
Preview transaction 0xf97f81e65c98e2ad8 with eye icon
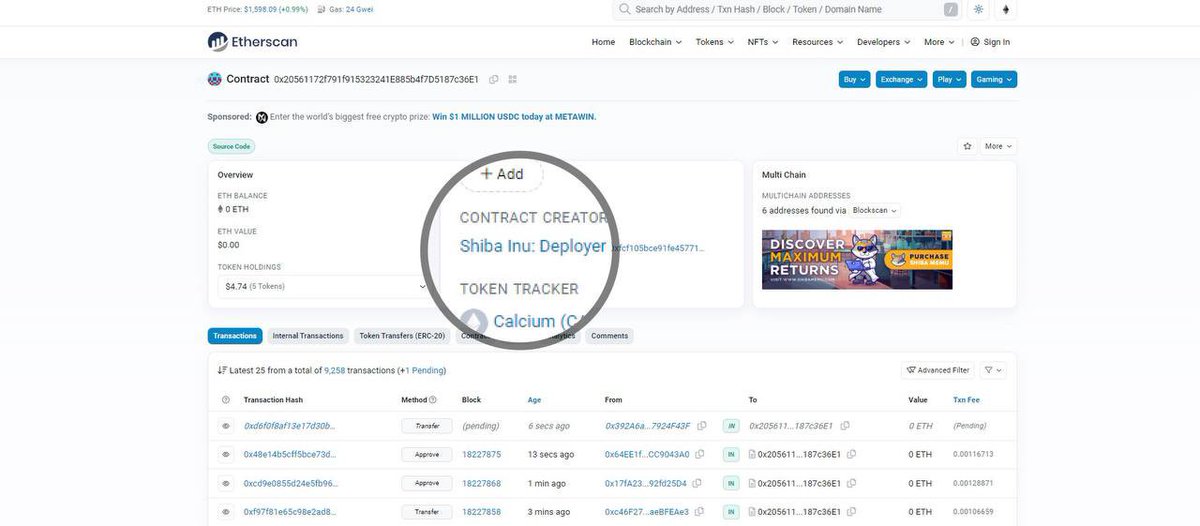[x=226, y=512]
